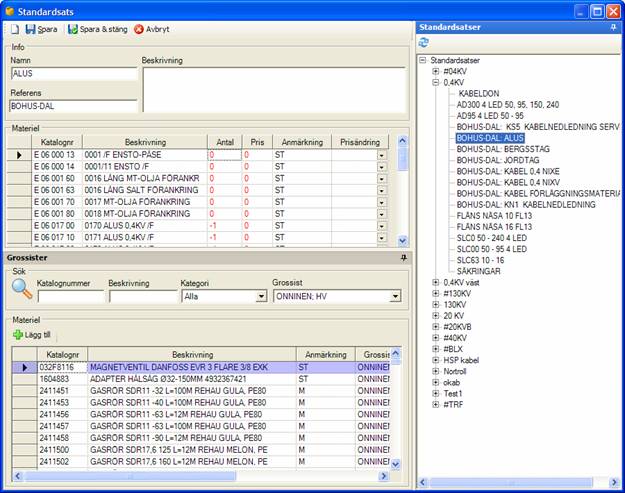This screenshot has height=493, width=625.
Task: Select the SÄKRINGAR tree item
Action: click(478, 271)
